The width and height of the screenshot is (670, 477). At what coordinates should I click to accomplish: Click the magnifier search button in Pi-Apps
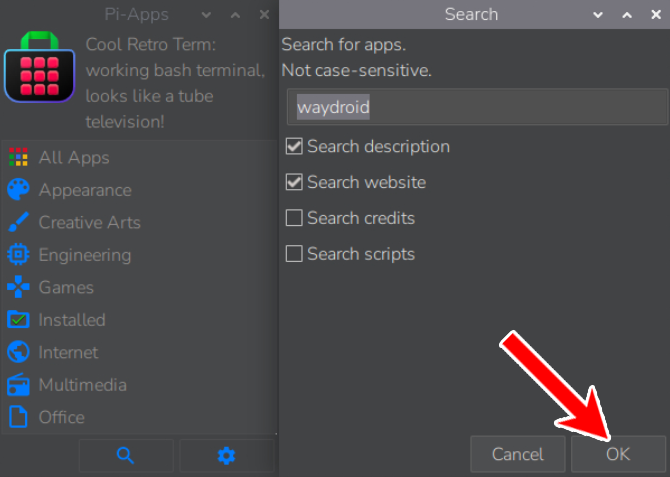click(x=125, y=455)
